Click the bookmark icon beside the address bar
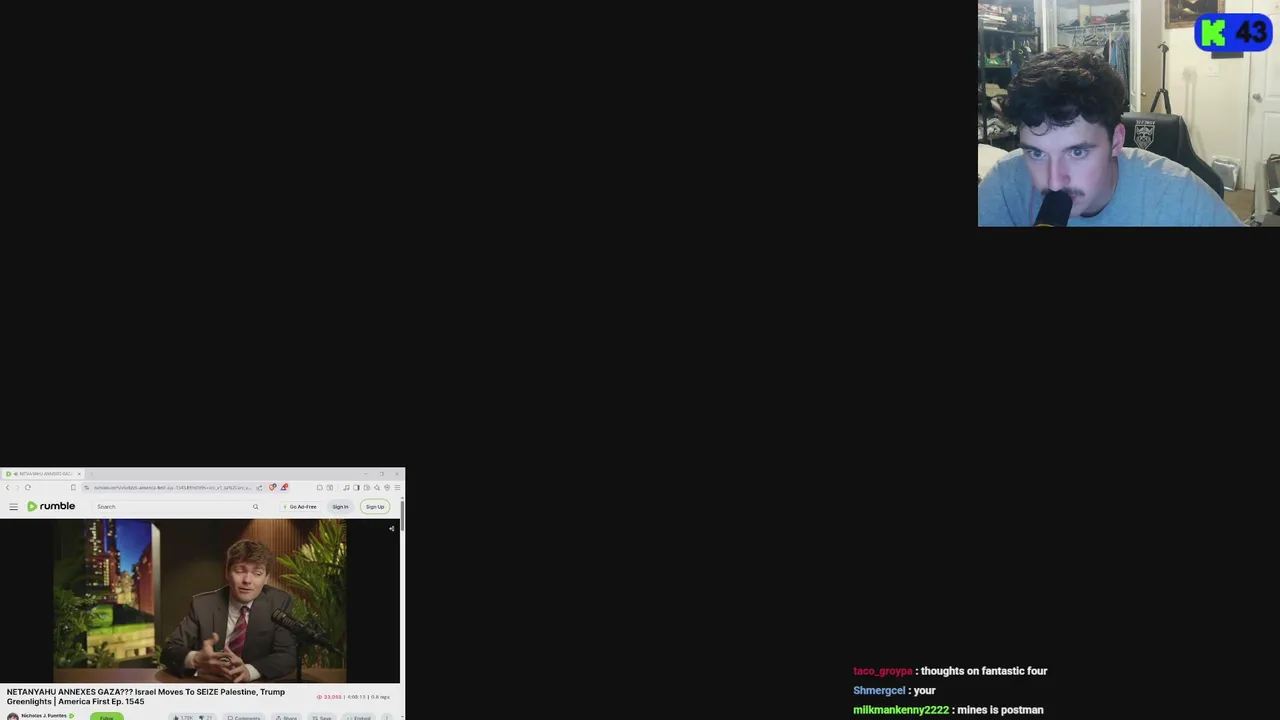The width and height of the screenshot is (1280, 720). click(x=73, y=487)
